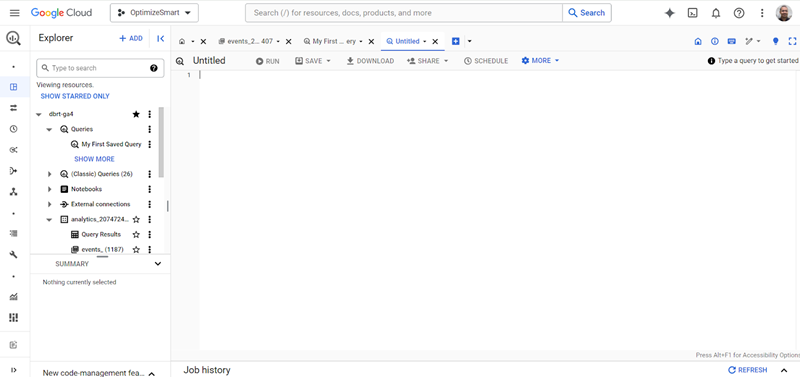Open Data transfers in left rail
This screenshot has width=800, height=377.
14,108
